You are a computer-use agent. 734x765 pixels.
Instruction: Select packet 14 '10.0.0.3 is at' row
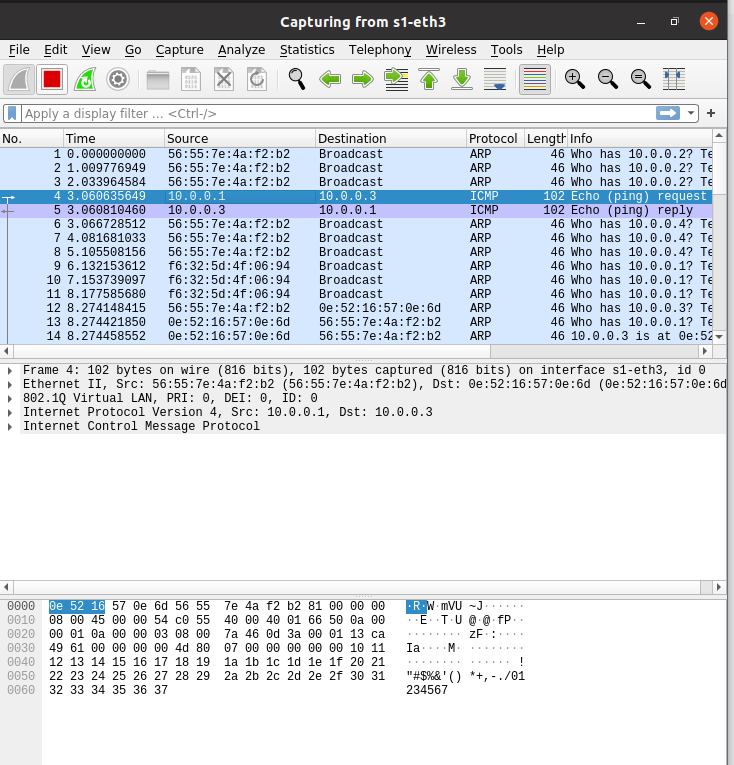point(356,336)
